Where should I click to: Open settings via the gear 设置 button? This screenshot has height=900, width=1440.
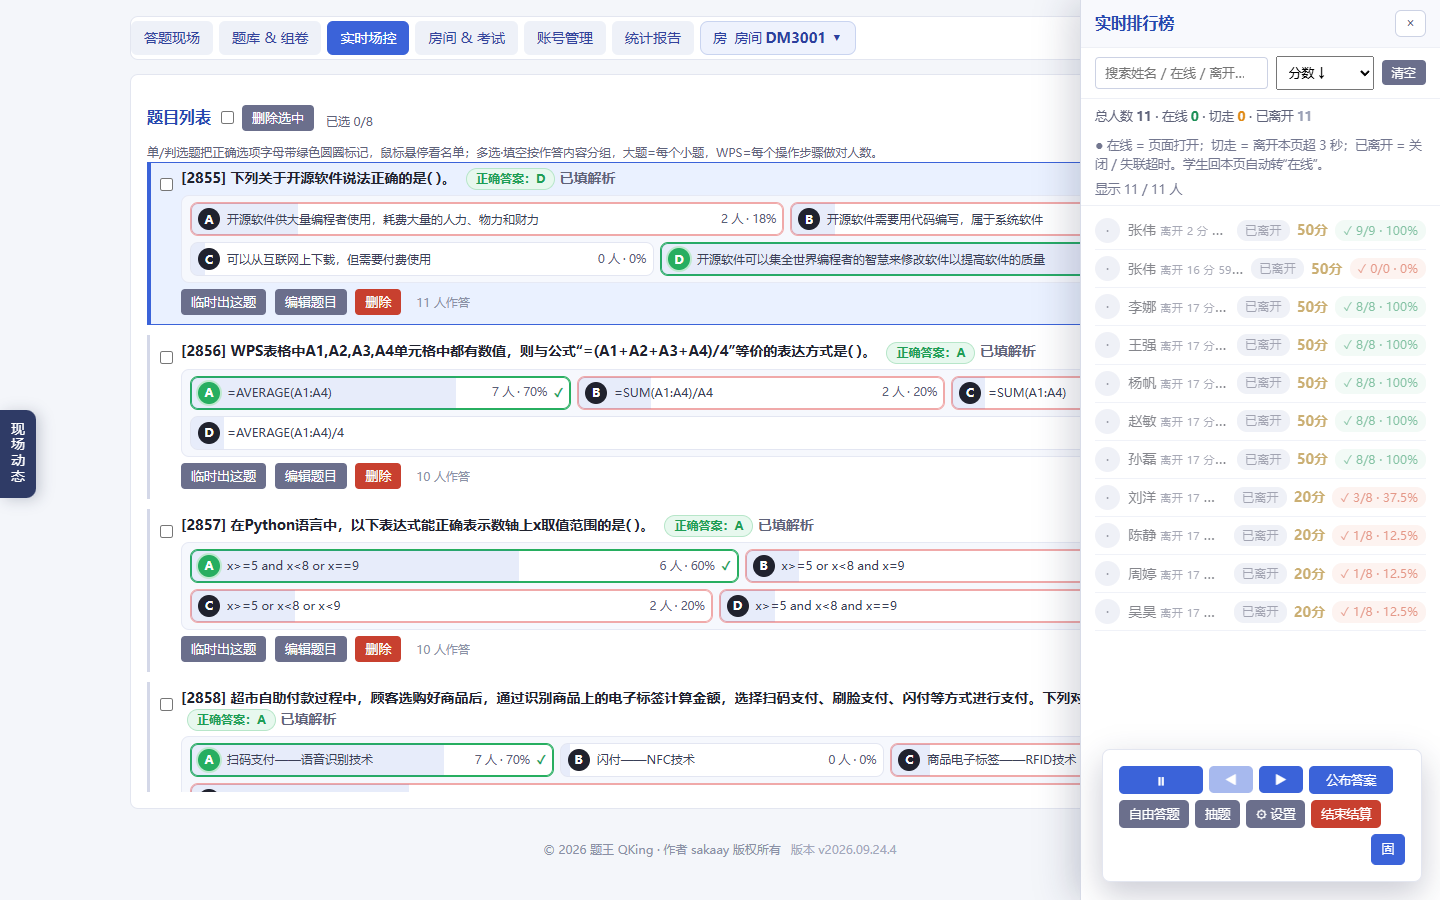tap(1275, 814)
